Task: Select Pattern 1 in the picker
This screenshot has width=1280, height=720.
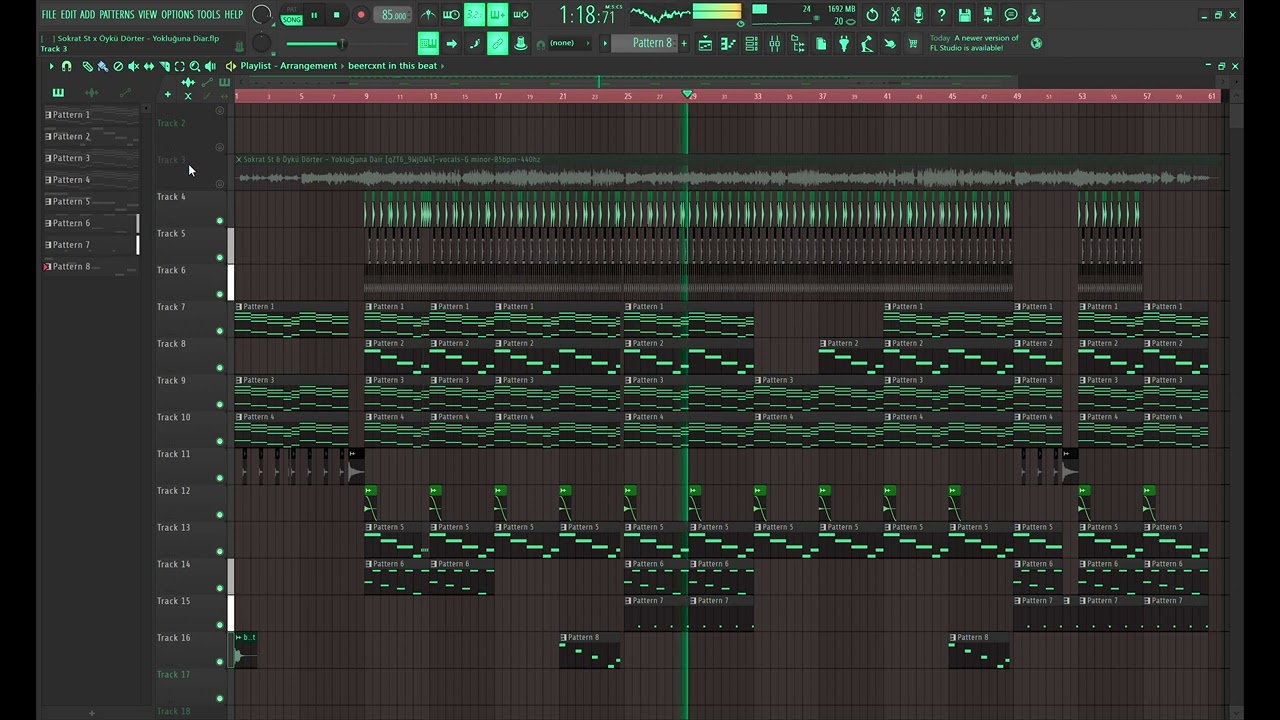Action: (x=91, y=115)
